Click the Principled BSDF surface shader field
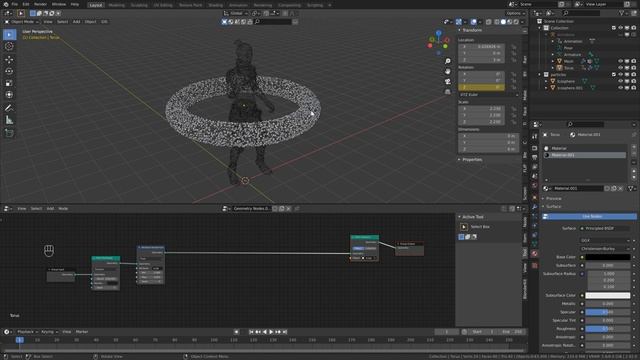Viewport: 640px width, 360px height. (x=605, y=229)
